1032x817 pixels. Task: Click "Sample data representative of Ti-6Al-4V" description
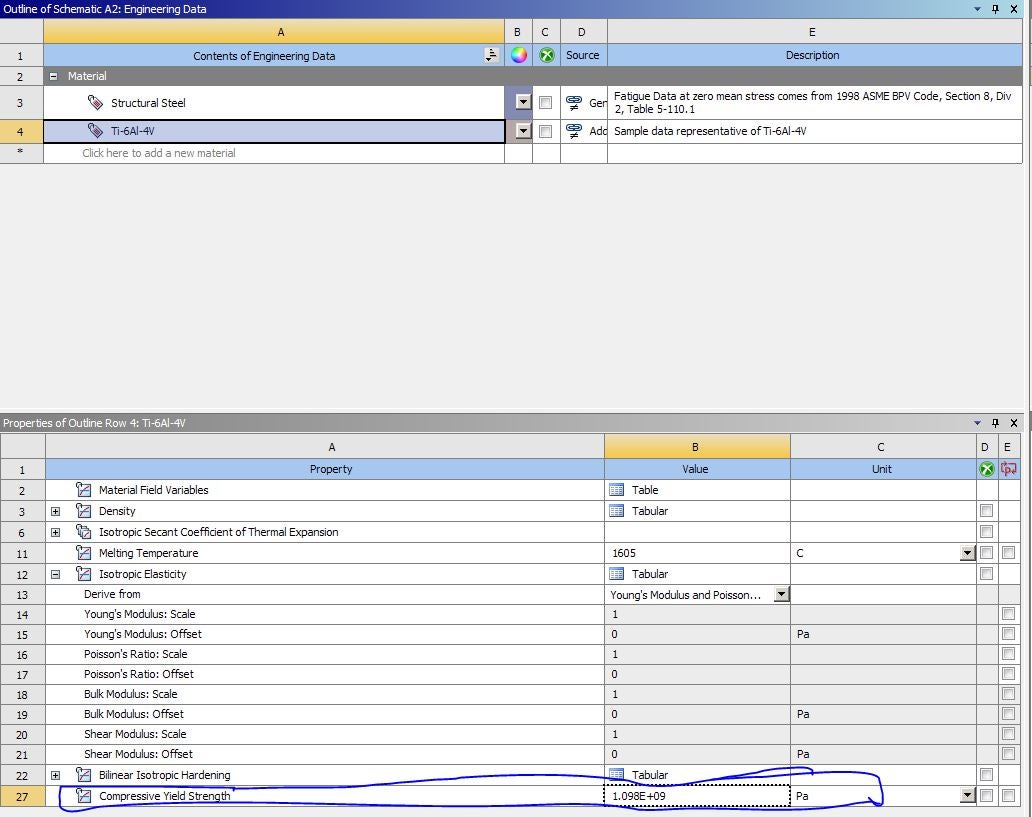710,131
